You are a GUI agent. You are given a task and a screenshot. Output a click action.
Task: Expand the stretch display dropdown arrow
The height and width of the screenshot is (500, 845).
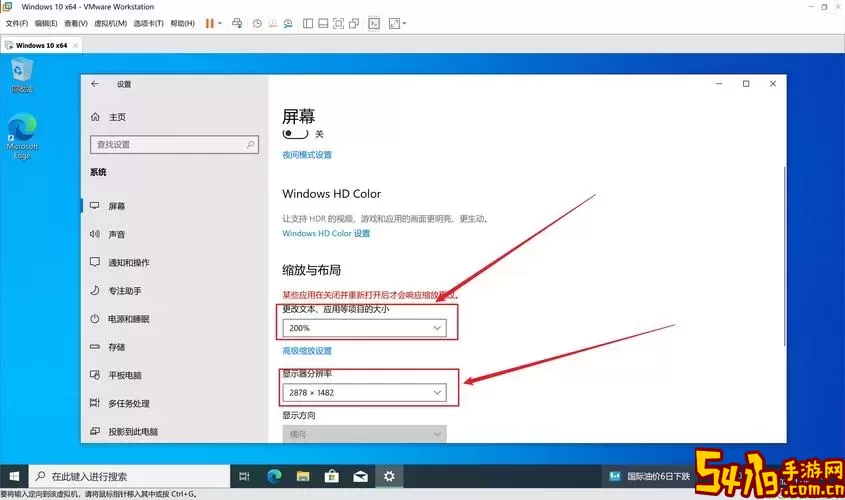(404, 23)
